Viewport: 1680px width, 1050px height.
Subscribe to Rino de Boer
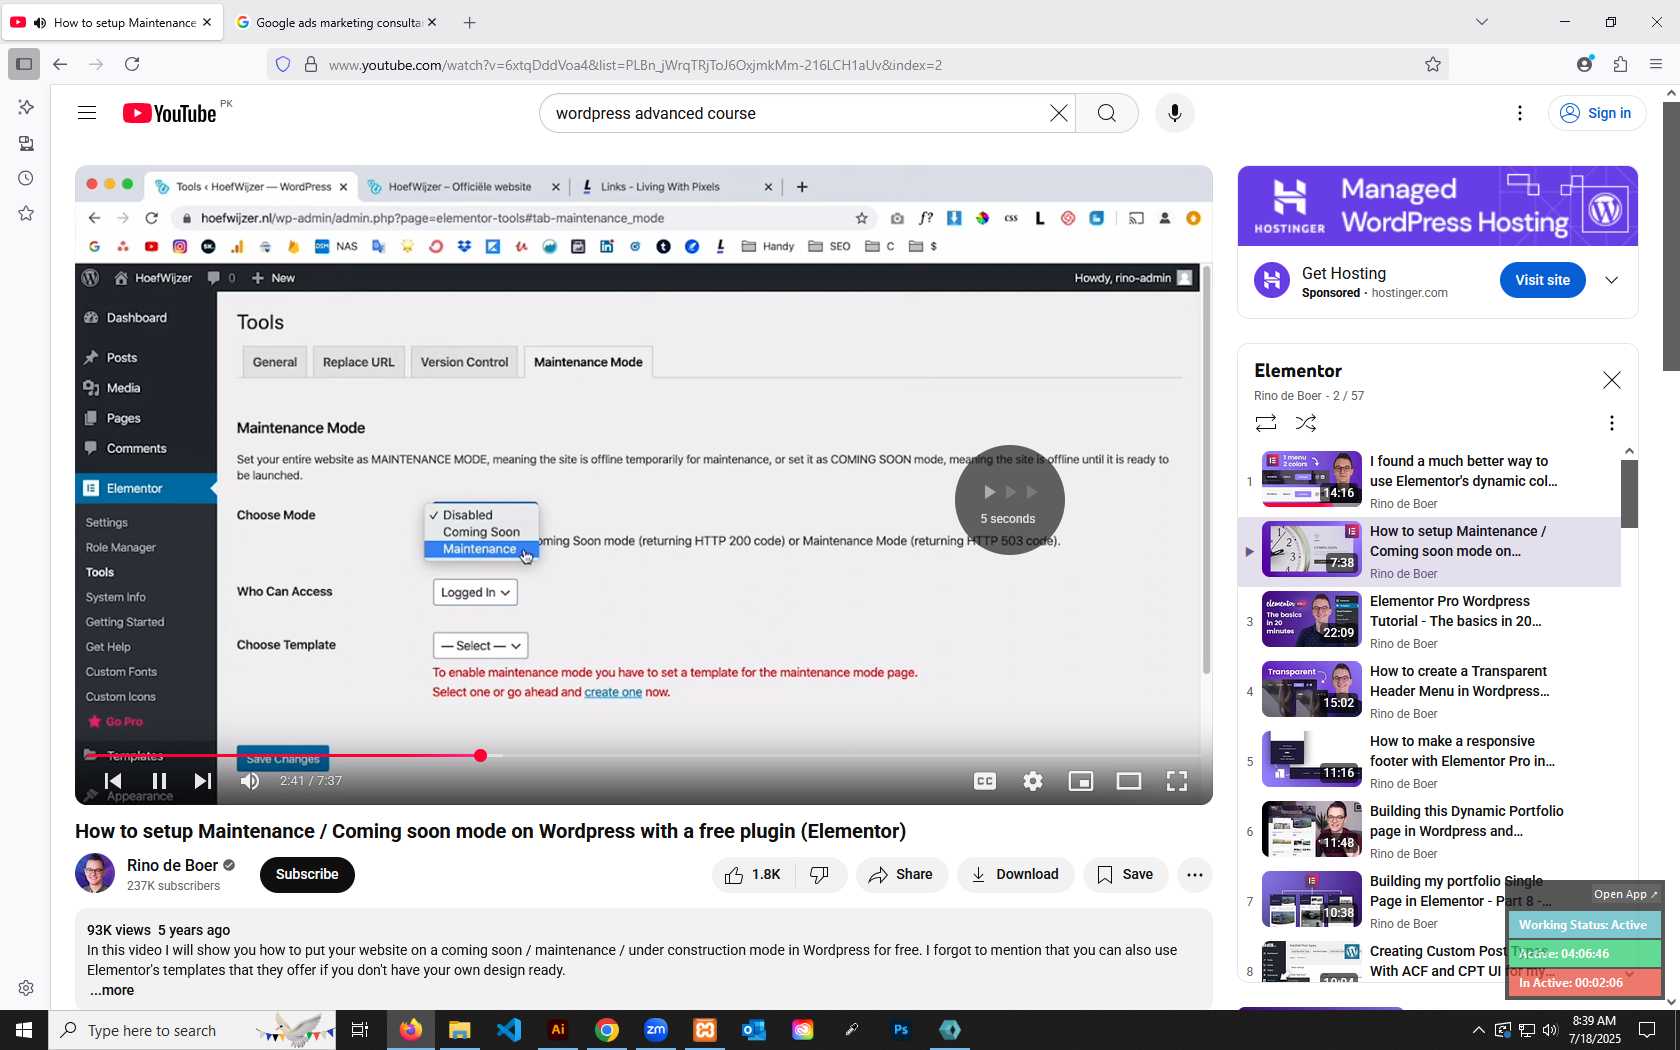click(307, 875)
